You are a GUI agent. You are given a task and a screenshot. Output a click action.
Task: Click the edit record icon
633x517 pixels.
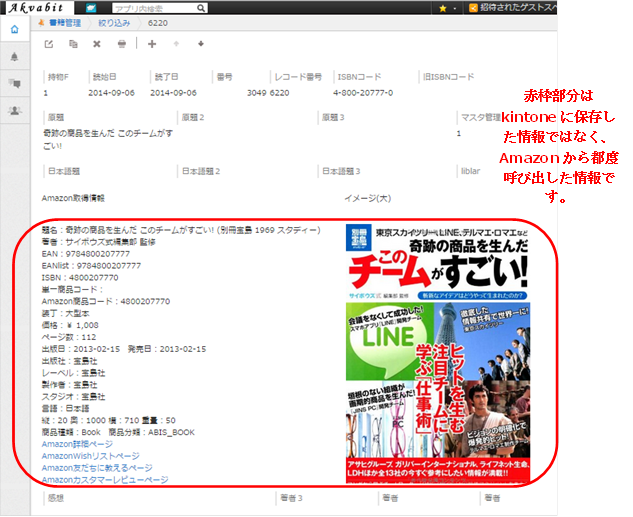click(49, 44)
